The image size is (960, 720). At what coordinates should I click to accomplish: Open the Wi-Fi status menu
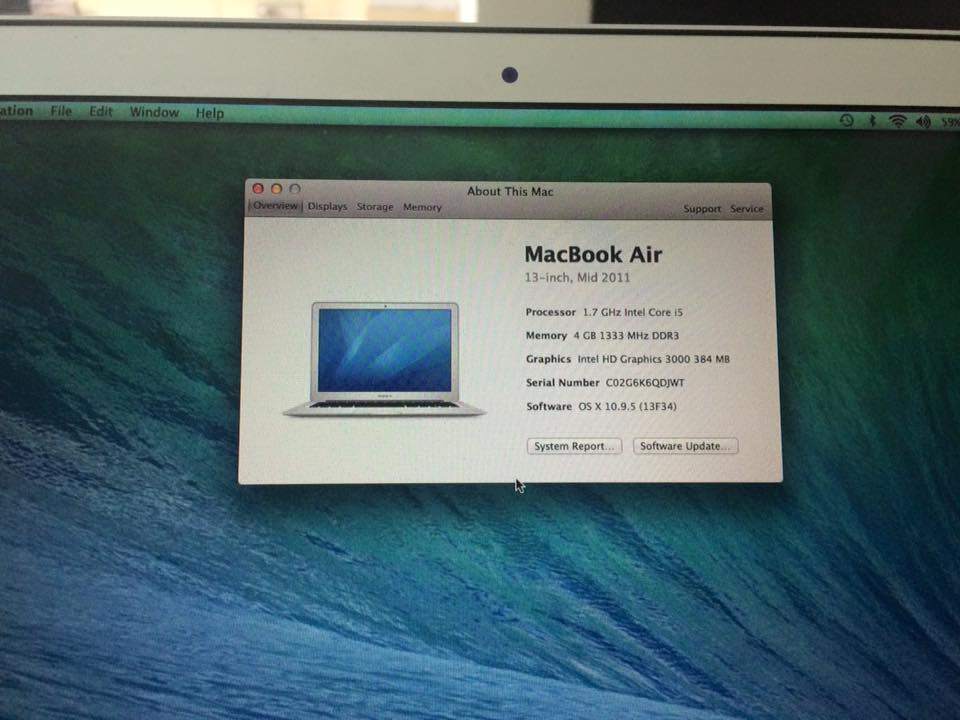(898, 121)
